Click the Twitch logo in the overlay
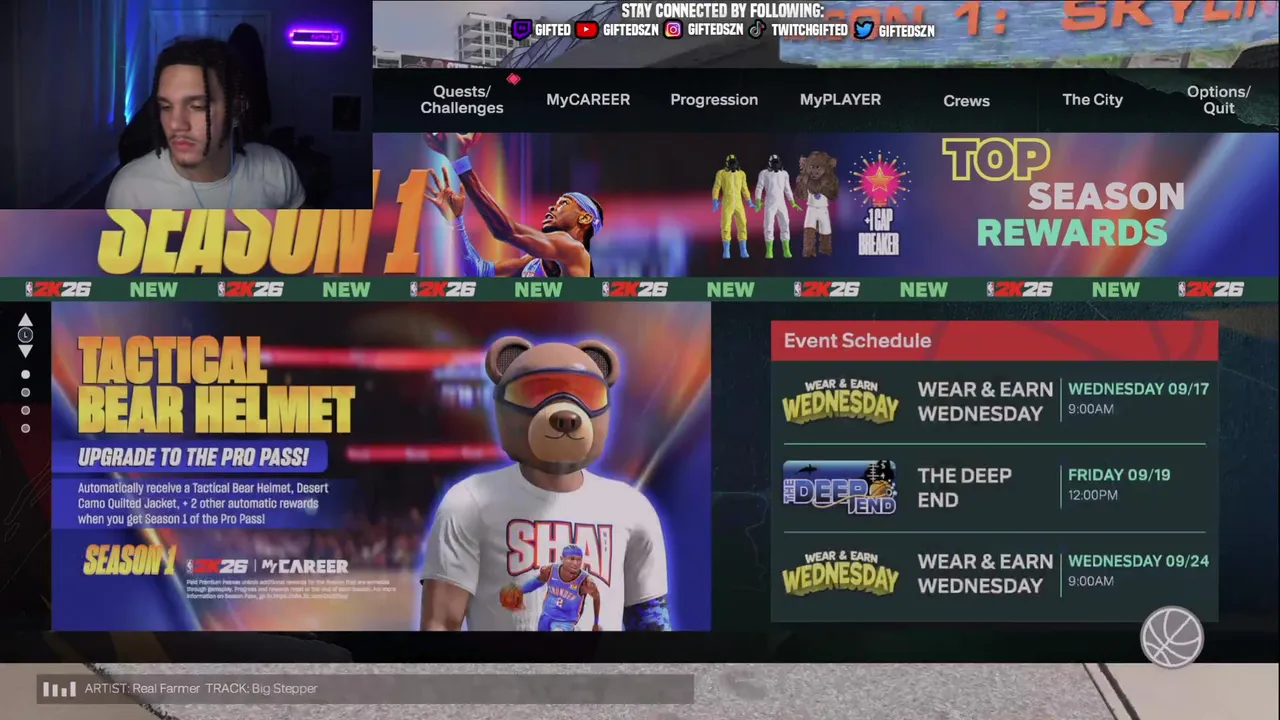The width and height of the screenshot is (1280, 720). tap(521, 30)
